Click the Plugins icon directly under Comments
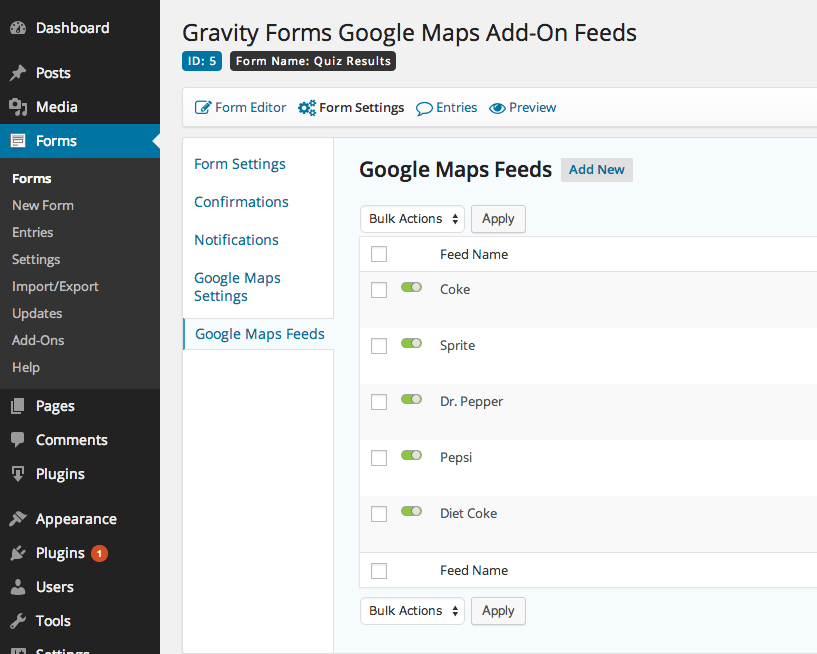Image resolution: width=817 pixels, height=654 pixels. pyautogui.click(x=18, y=474)
